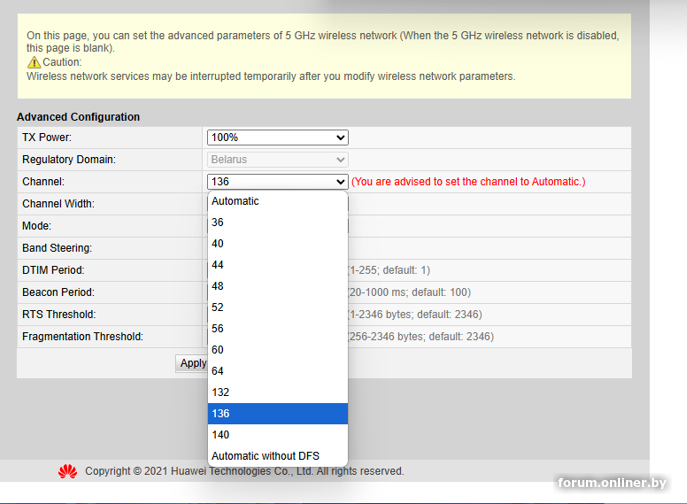Image resolution: width=687 pixels, height=504 pixels.
Task: Click the Regulatory Domain Belarus dropdown
Action: tap(277, 159)
